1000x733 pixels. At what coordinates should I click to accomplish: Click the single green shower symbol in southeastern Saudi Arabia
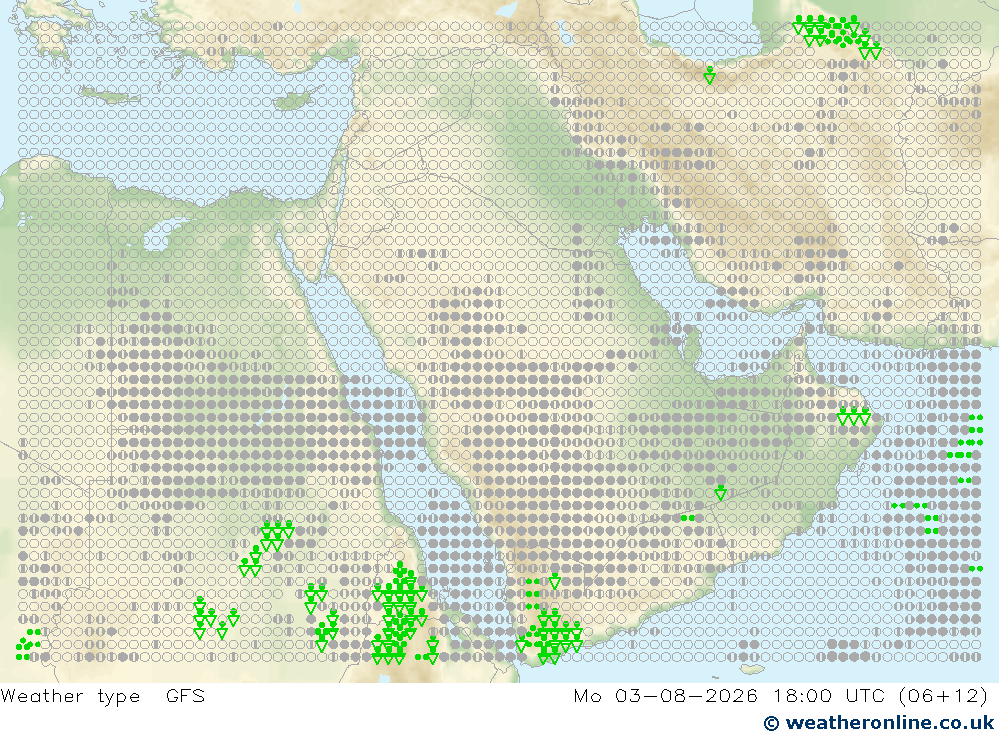(721, 492)
